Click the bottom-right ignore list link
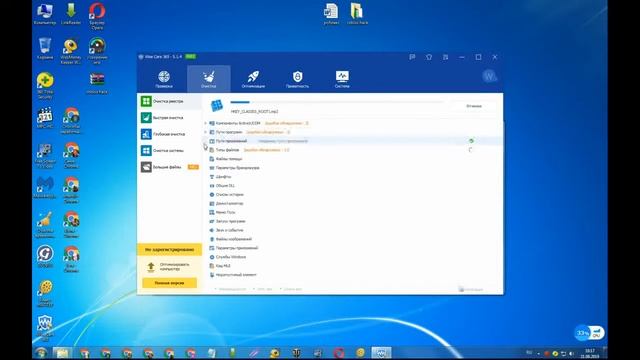 click(471, 289)
